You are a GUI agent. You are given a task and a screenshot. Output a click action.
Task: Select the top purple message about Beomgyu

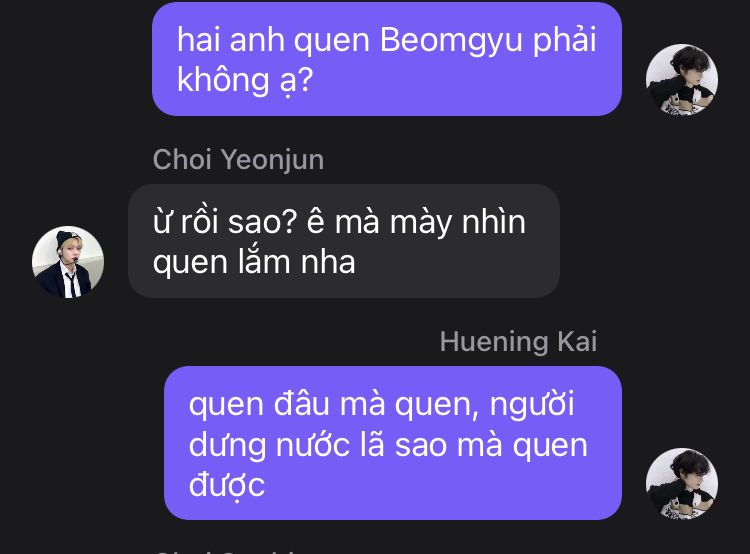click(x=386, y=59)
